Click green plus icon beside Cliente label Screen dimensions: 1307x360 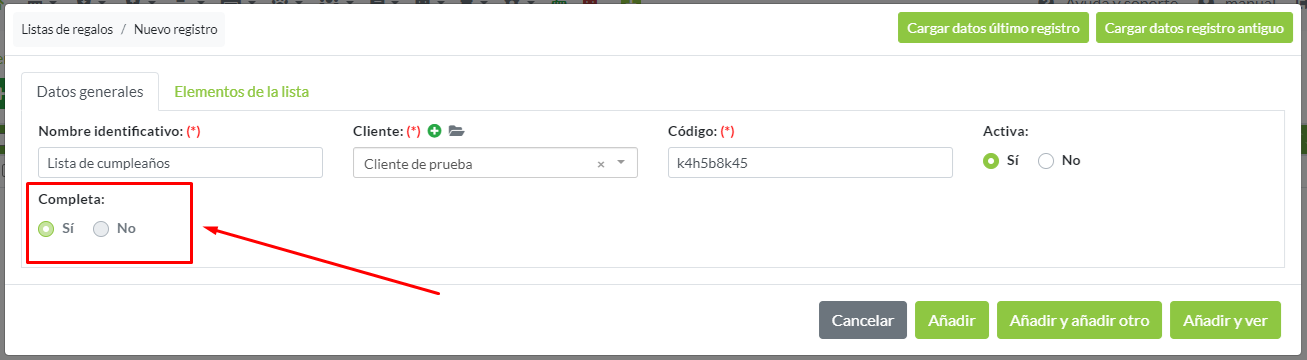(434, 131)
